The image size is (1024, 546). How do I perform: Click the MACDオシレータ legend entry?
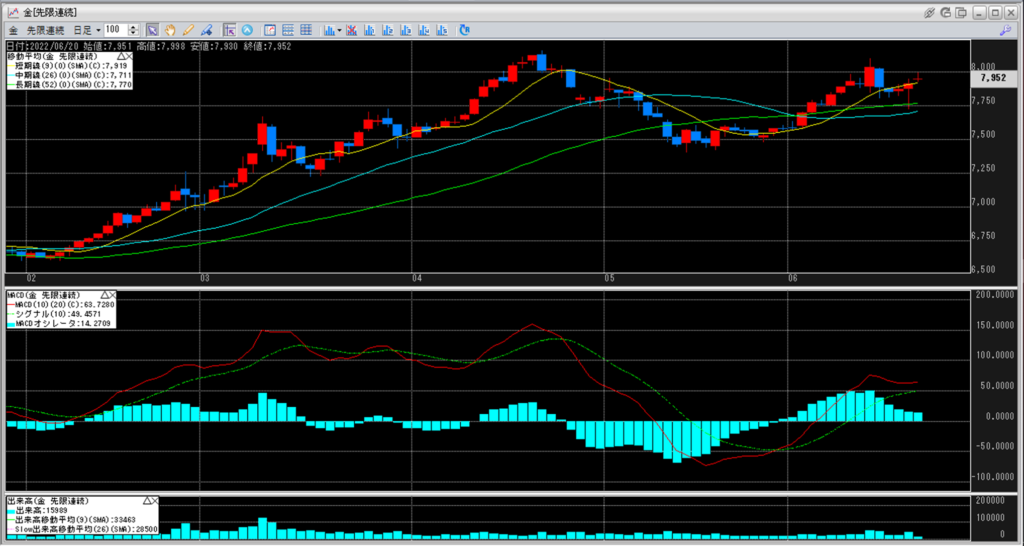(x=60, y=324)
